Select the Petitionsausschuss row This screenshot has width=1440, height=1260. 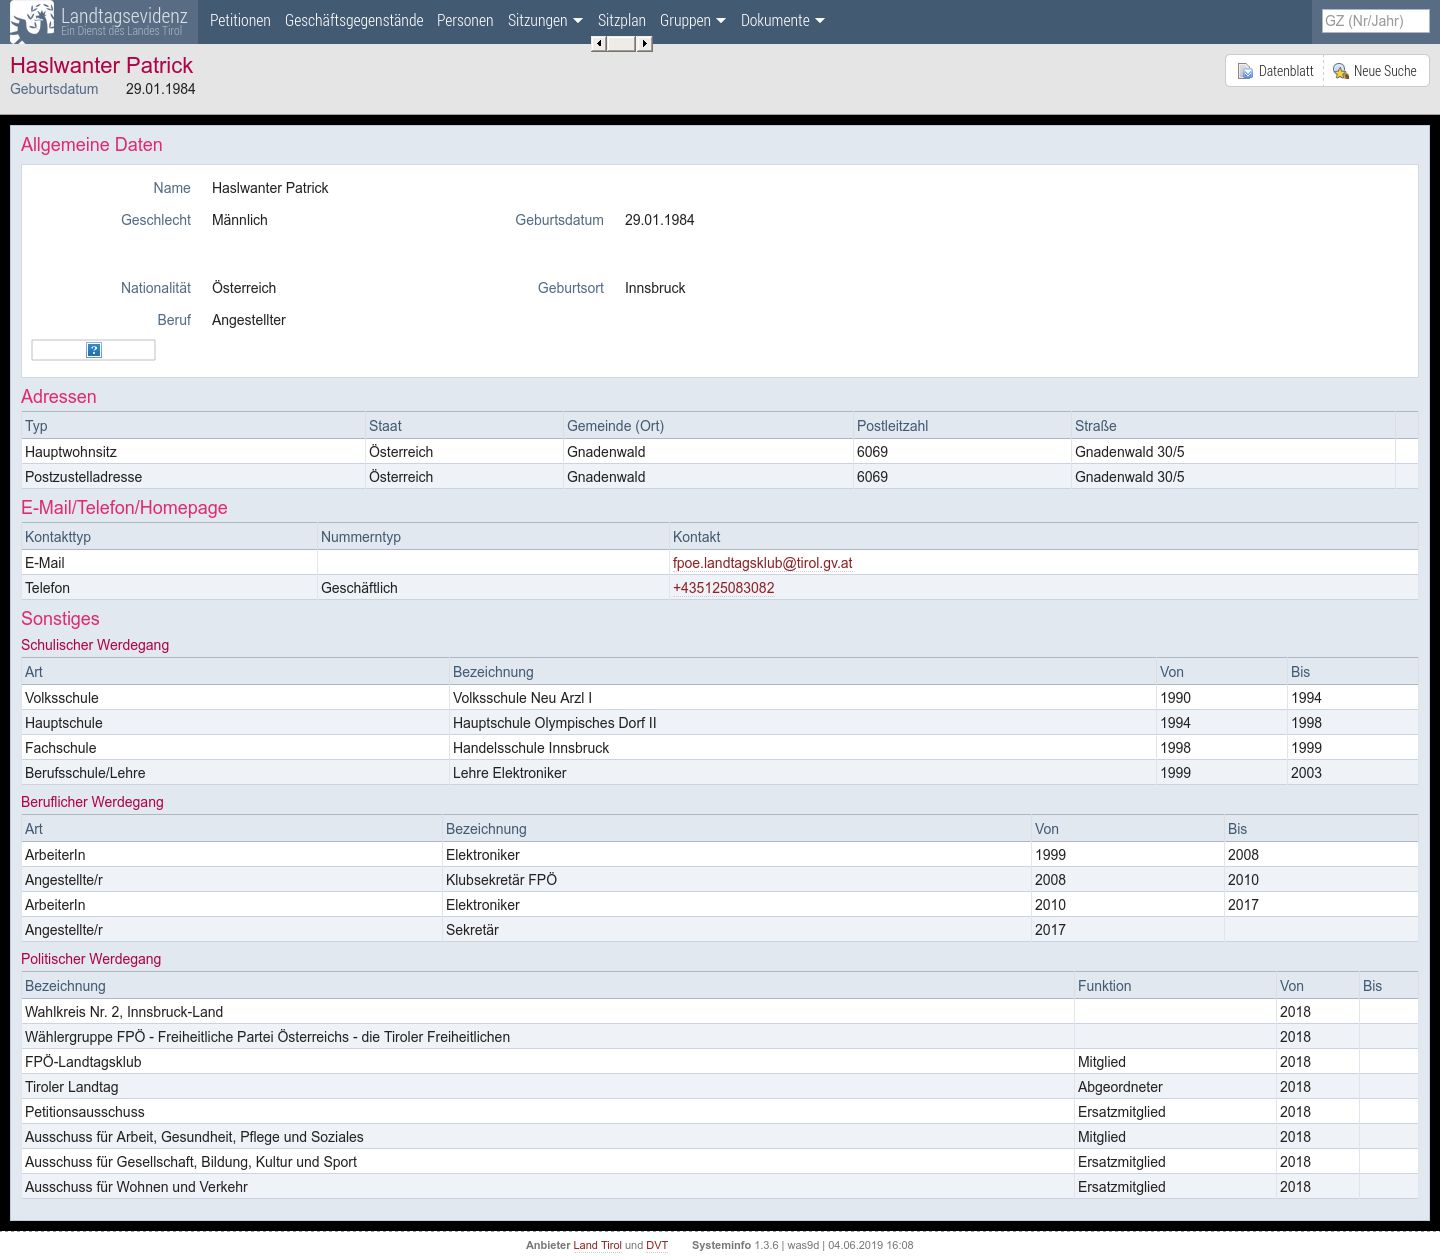click(x=719, y=1112)
